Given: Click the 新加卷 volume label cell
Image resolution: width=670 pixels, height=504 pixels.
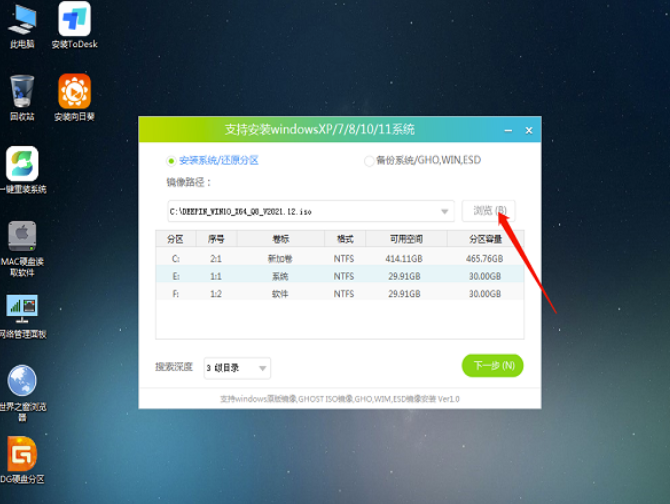Looking at the screenshot, I should click(x=280, y=258).
